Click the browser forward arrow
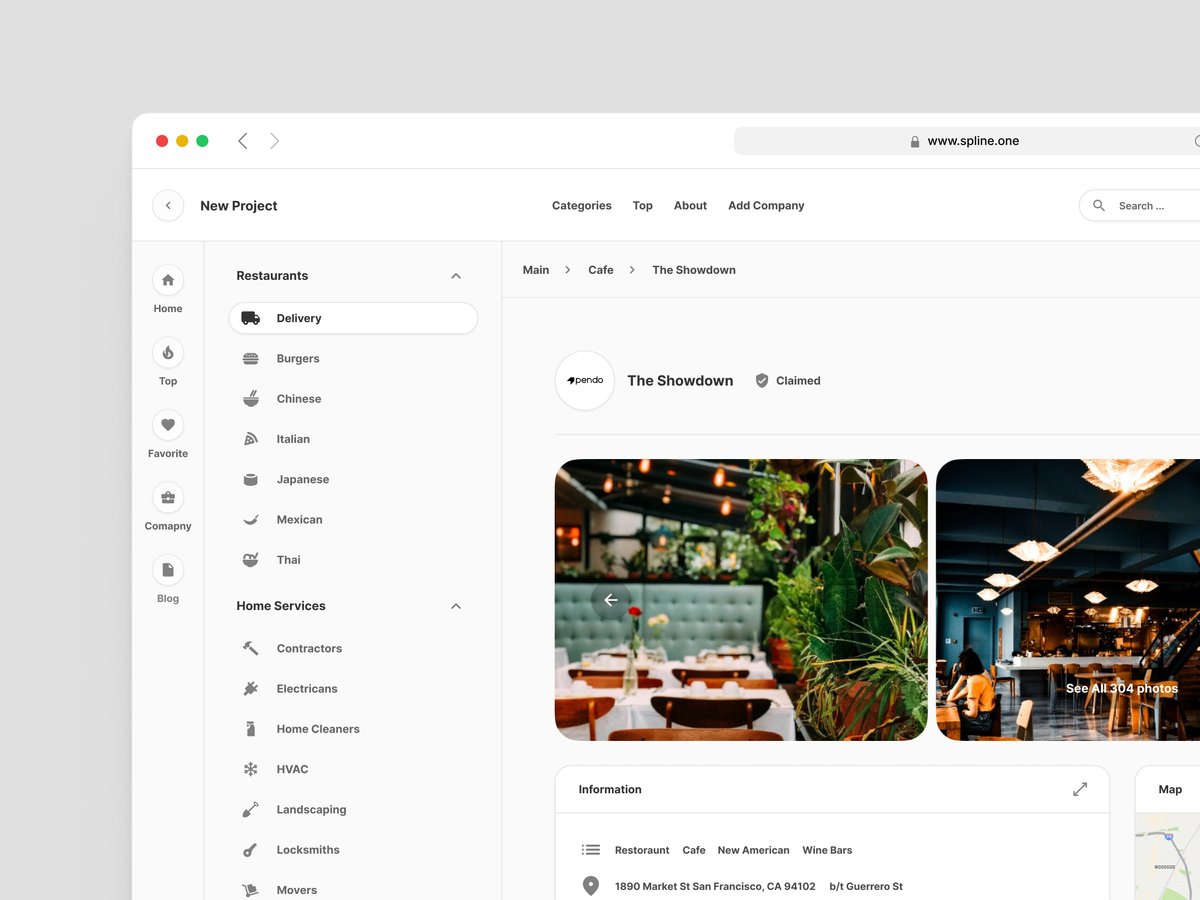This screenshot has height=900, width=1200. [x=274, y=141]
